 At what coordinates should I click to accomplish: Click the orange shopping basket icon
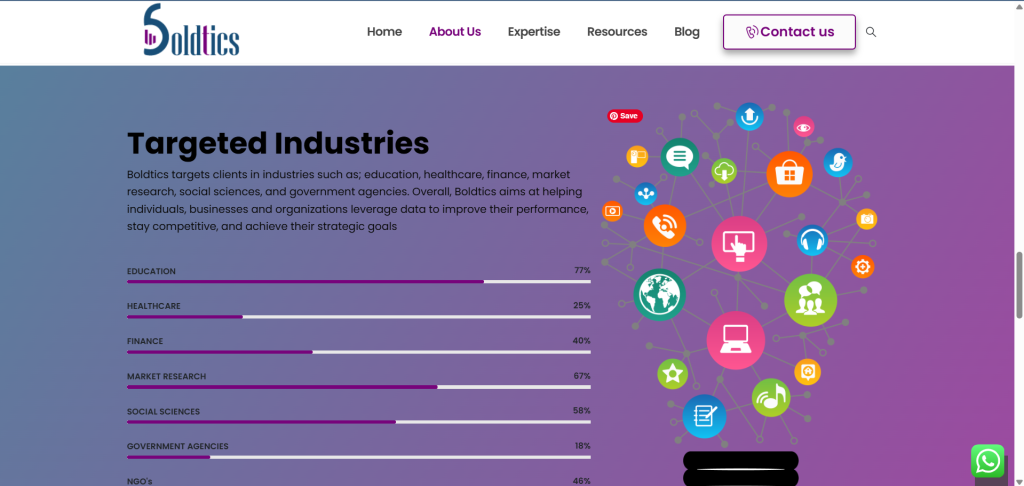point(789,174)
